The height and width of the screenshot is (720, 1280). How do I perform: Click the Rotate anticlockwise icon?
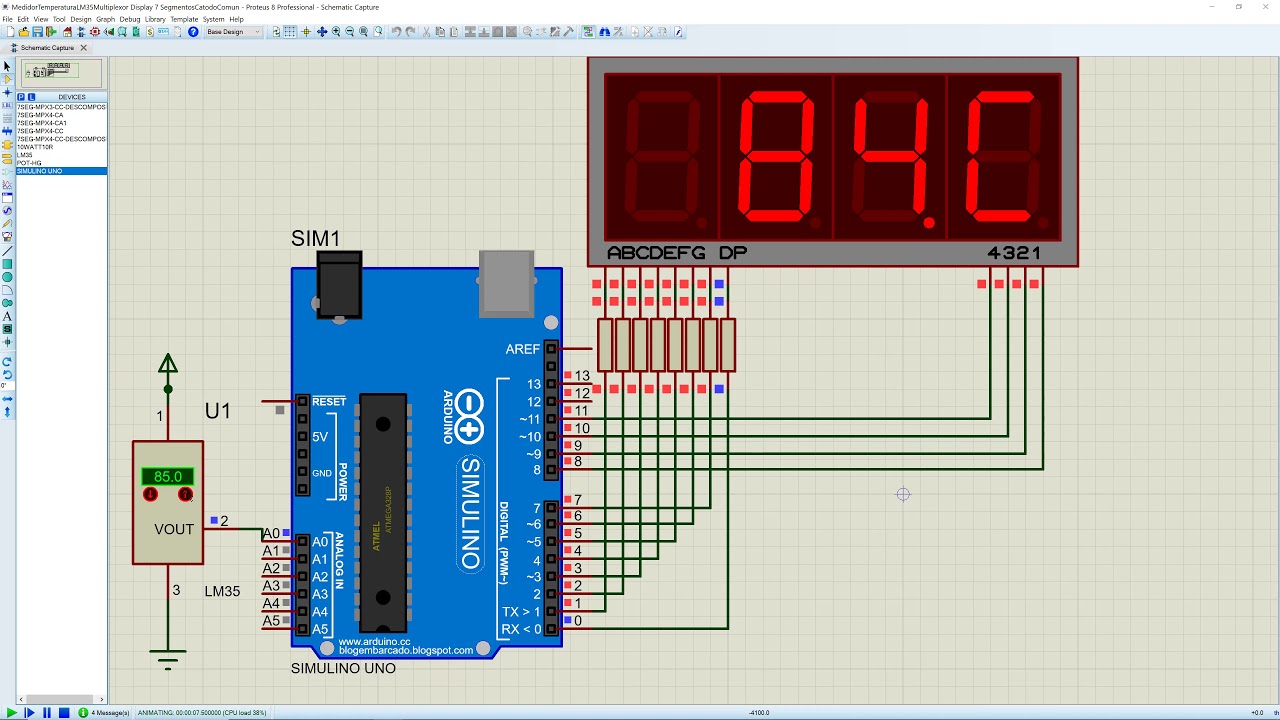pyautogui.click(x=7, y=374)
